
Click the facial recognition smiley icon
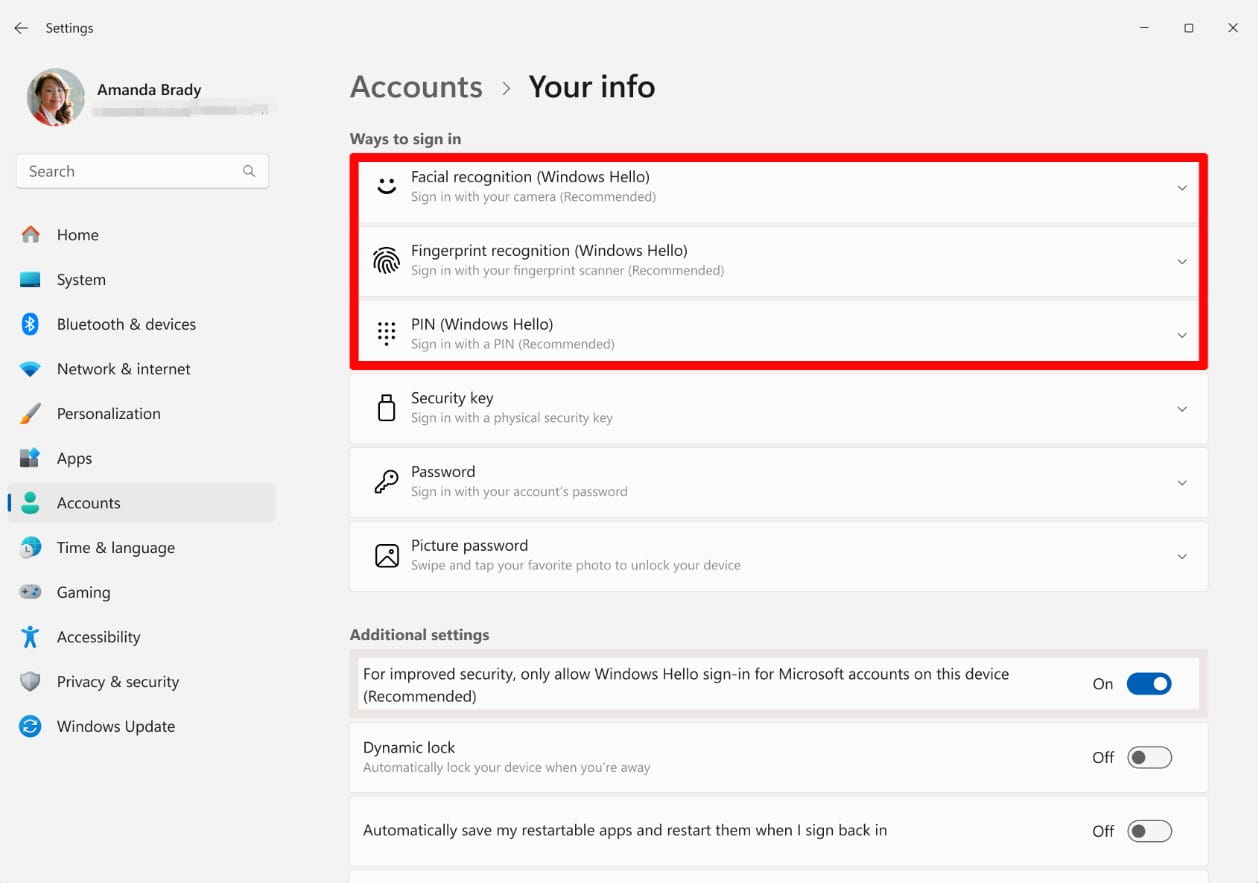click(x=386, y=187)
